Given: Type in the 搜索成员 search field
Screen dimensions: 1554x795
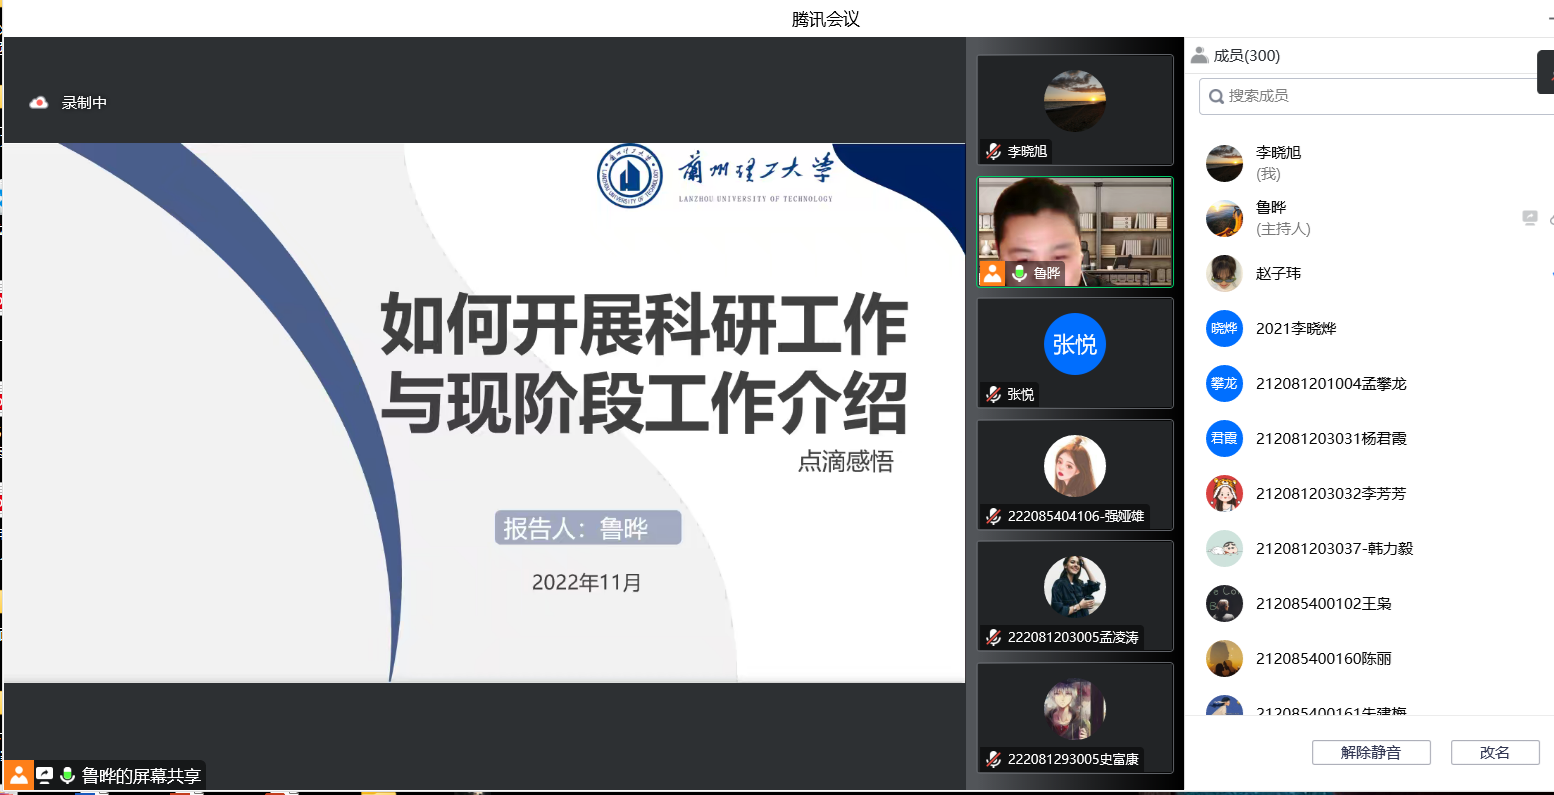Looking at the screenshot, I should click(1380, 96).
